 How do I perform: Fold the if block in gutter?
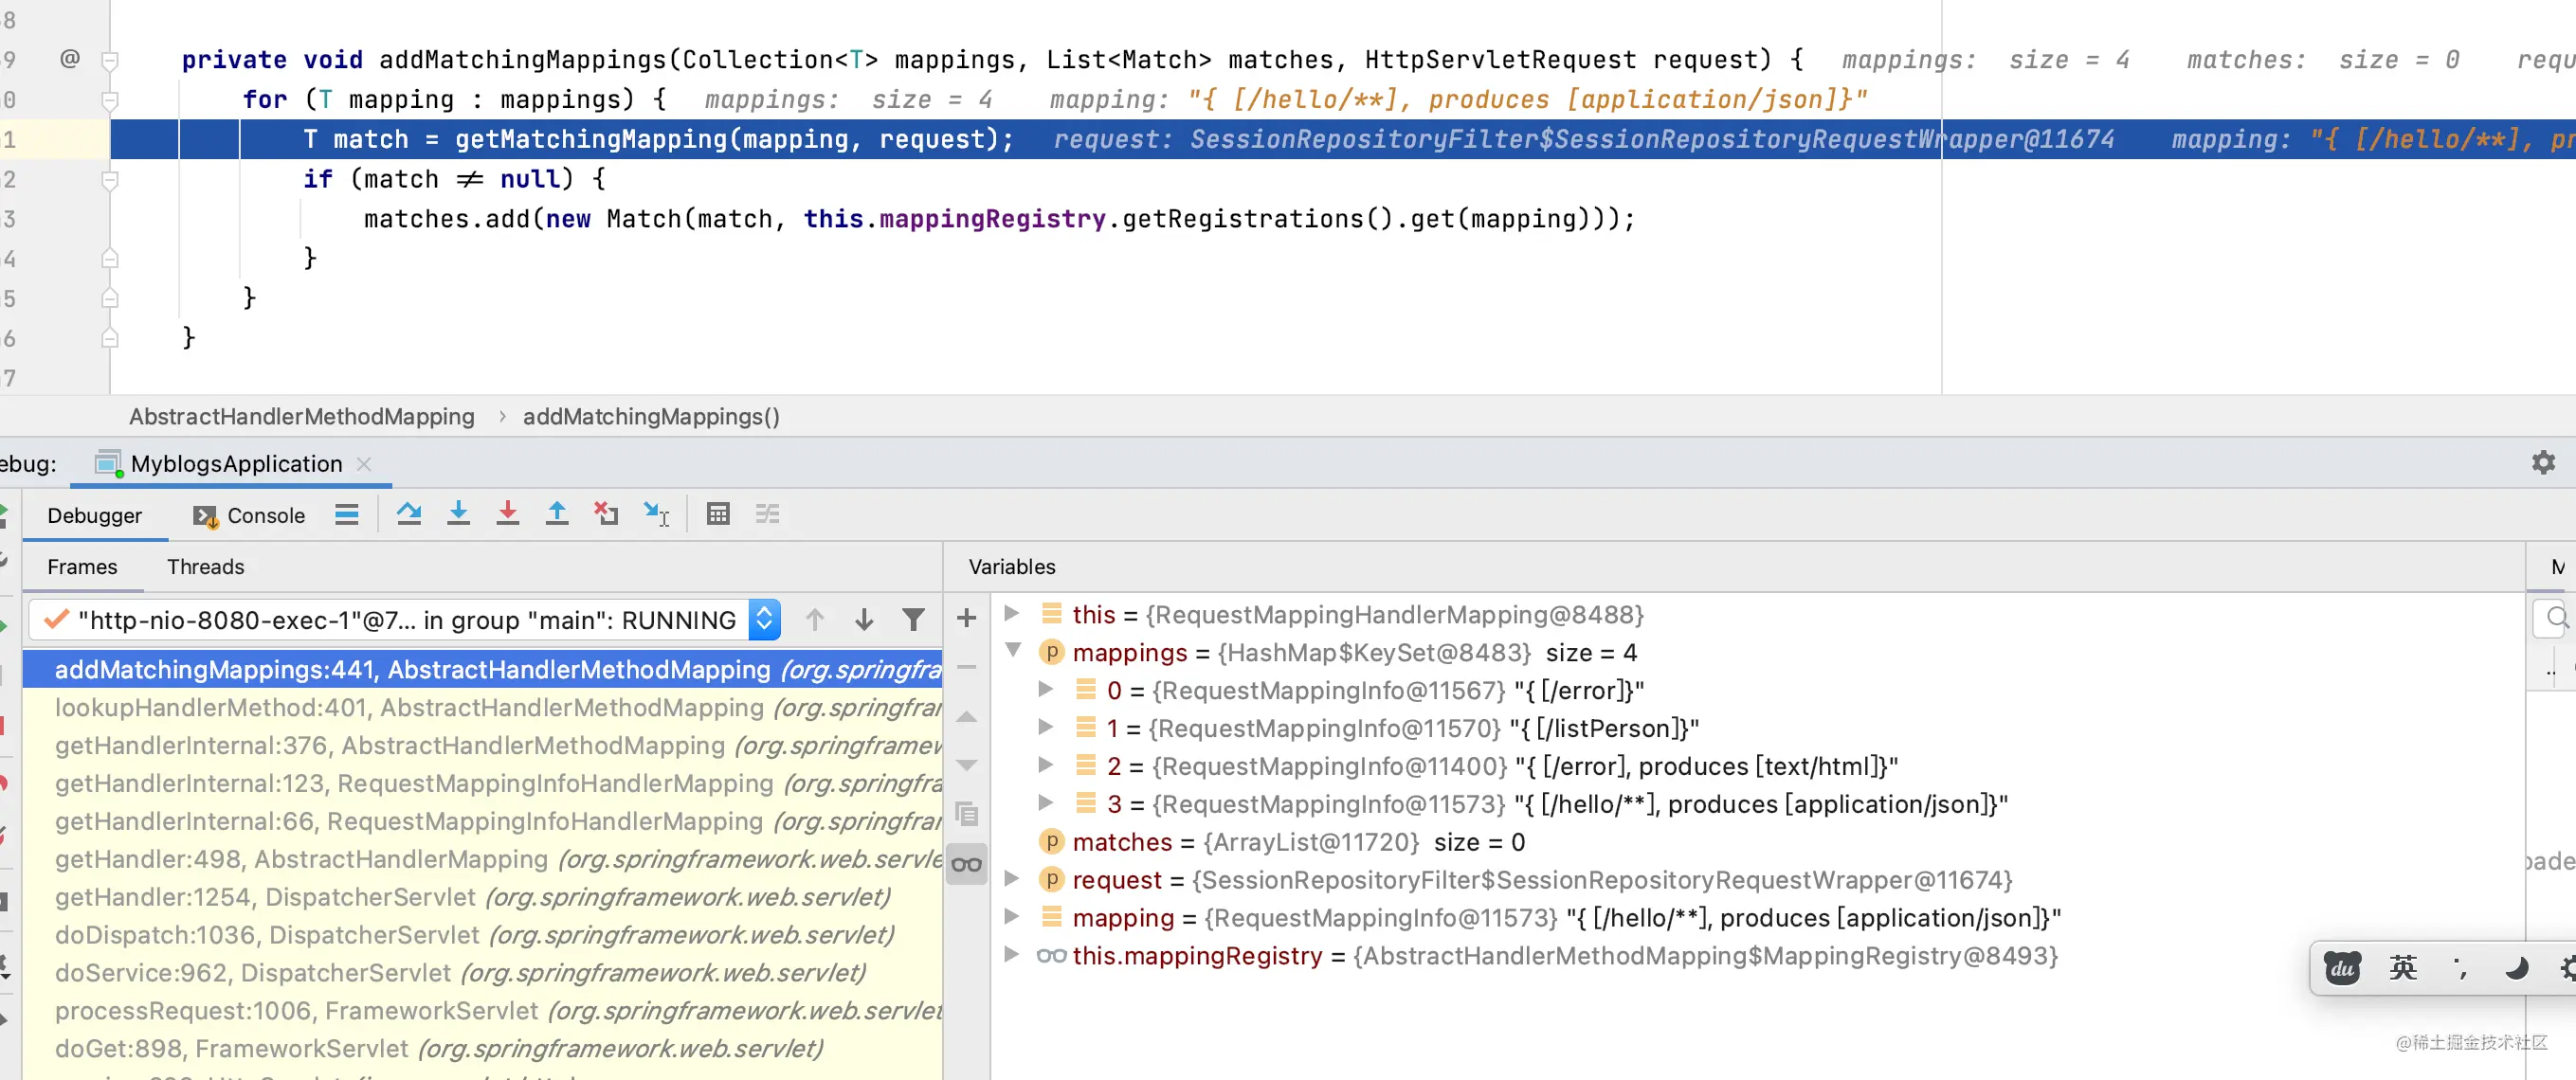coord(110,180)
